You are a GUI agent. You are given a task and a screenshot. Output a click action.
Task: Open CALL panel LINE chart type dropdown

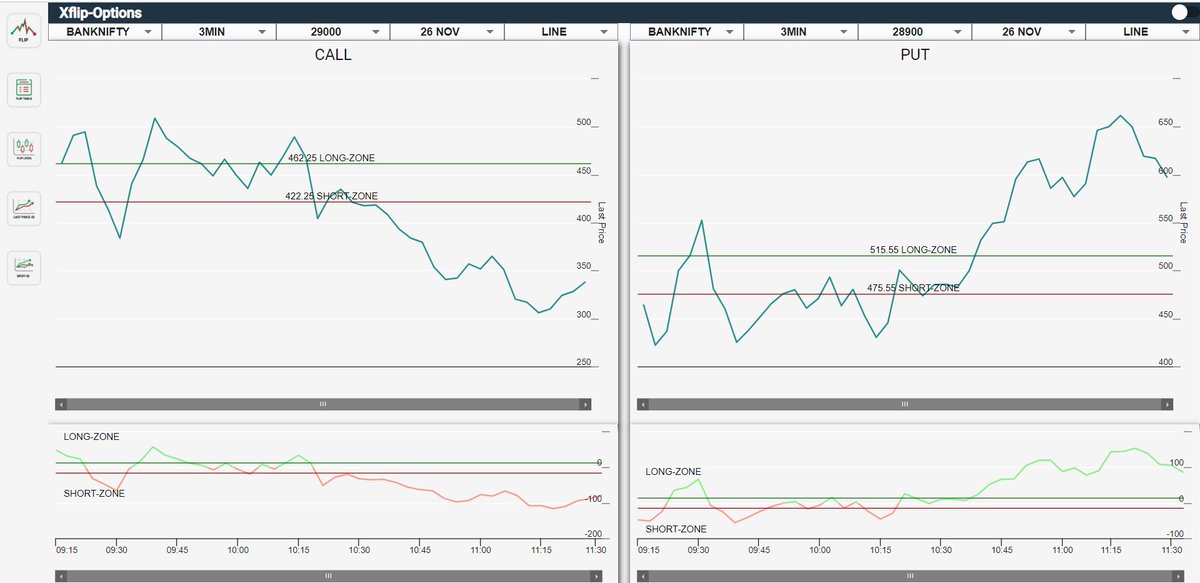(x=561, y=31)
